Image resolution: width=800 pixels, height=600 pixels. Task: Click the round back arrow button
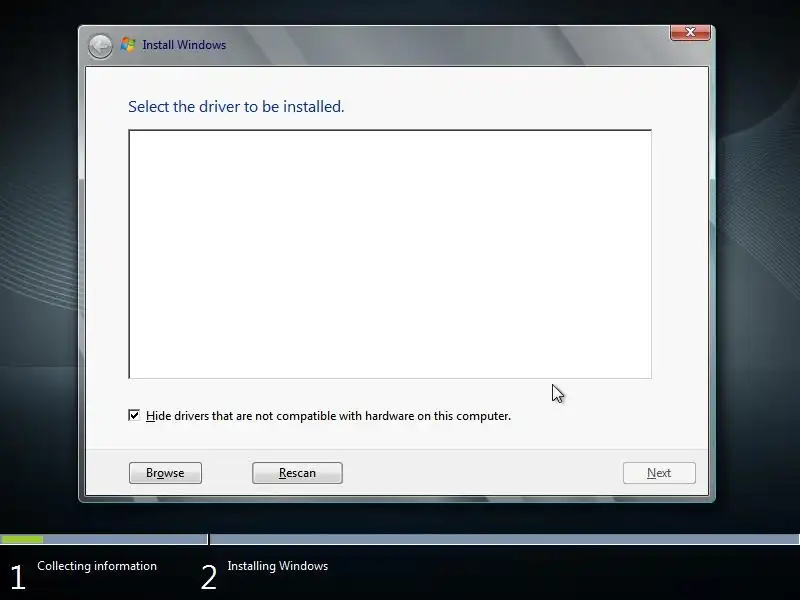pos(100,46)
